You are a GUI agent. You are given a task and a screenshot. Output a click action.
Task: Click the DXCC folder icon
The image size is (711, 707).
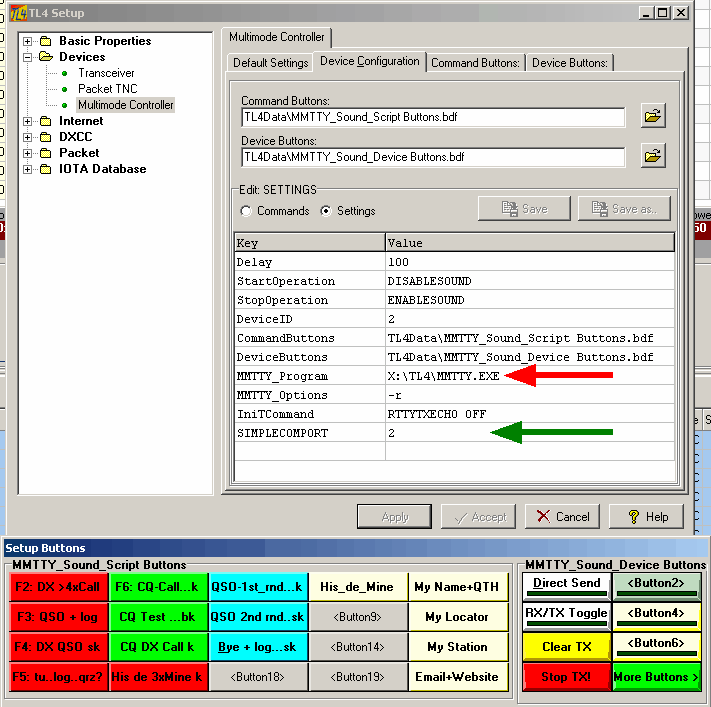click(45, 137)
